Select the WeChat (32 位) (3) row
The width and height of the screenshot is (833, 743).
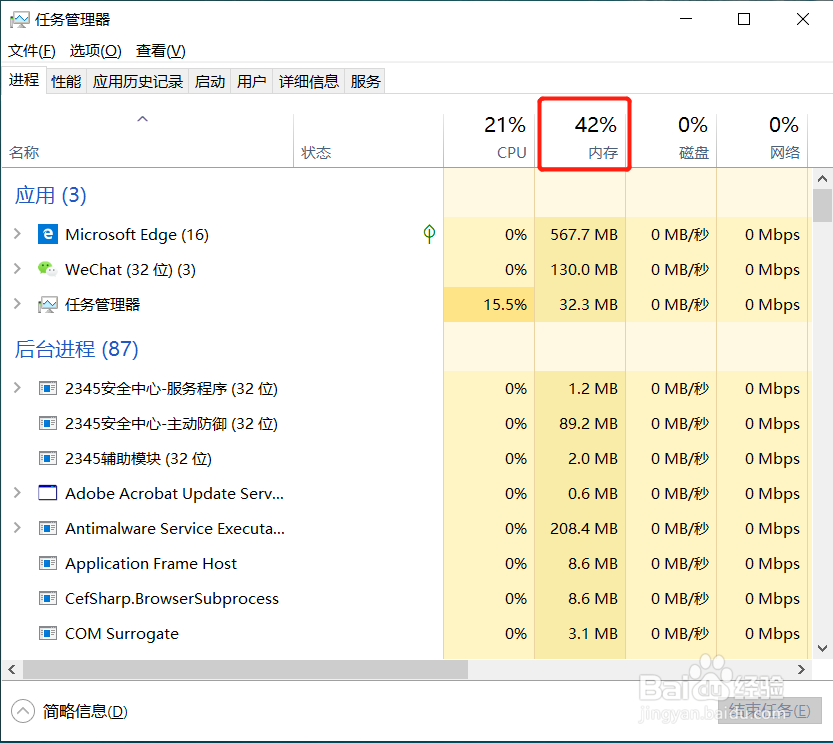point(407,269)
